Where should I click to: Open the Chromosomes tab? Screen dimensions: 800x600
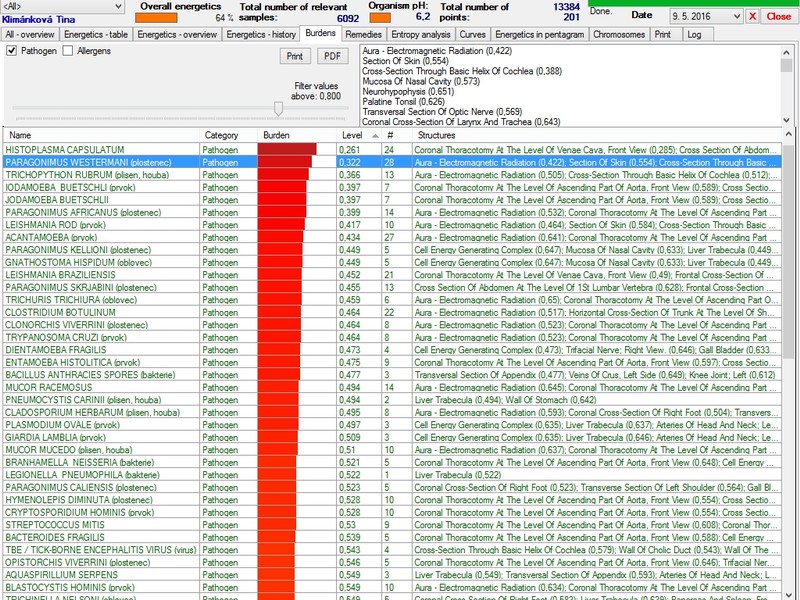tap(619, 34)
